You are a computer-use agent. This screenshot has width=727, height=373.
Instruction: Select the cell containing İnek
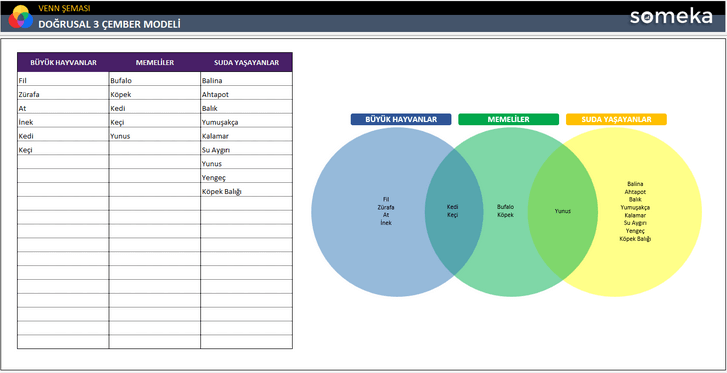63,121
